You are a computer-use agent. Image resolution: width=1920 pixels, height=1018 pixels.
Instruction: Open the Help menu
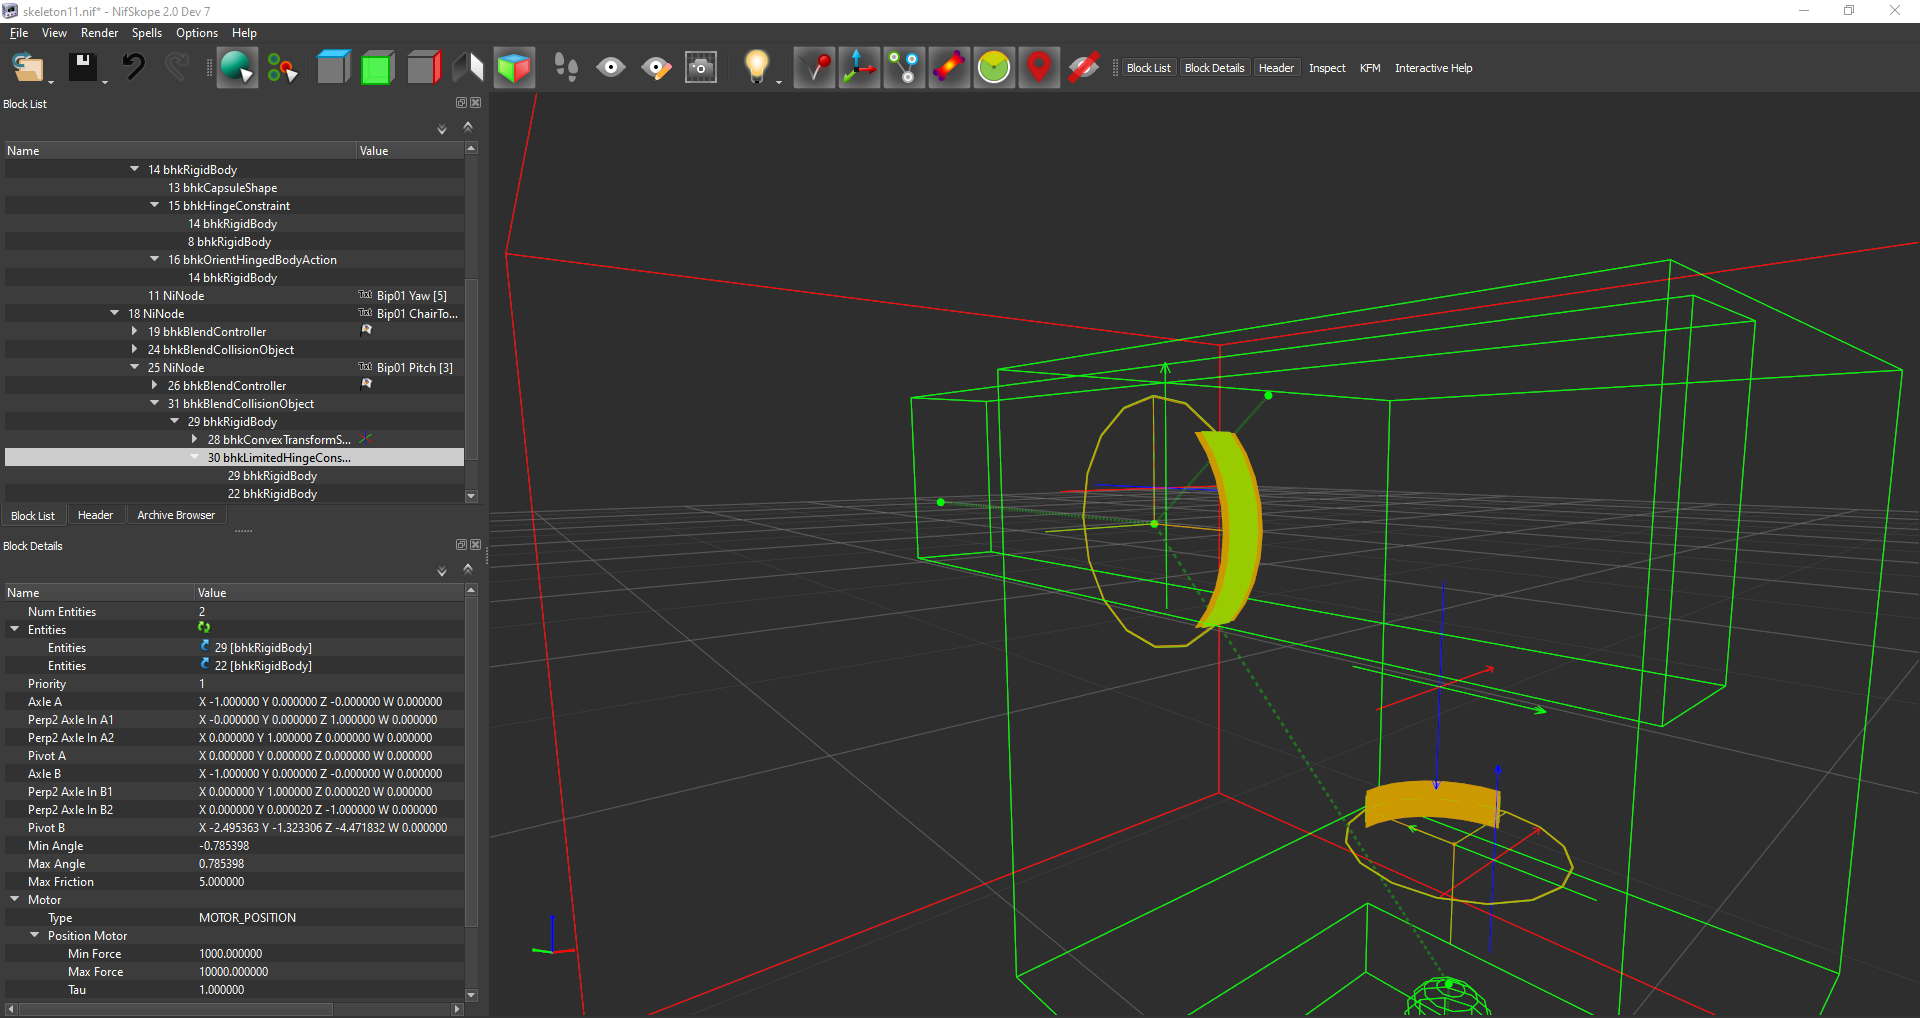coord(244,33)
